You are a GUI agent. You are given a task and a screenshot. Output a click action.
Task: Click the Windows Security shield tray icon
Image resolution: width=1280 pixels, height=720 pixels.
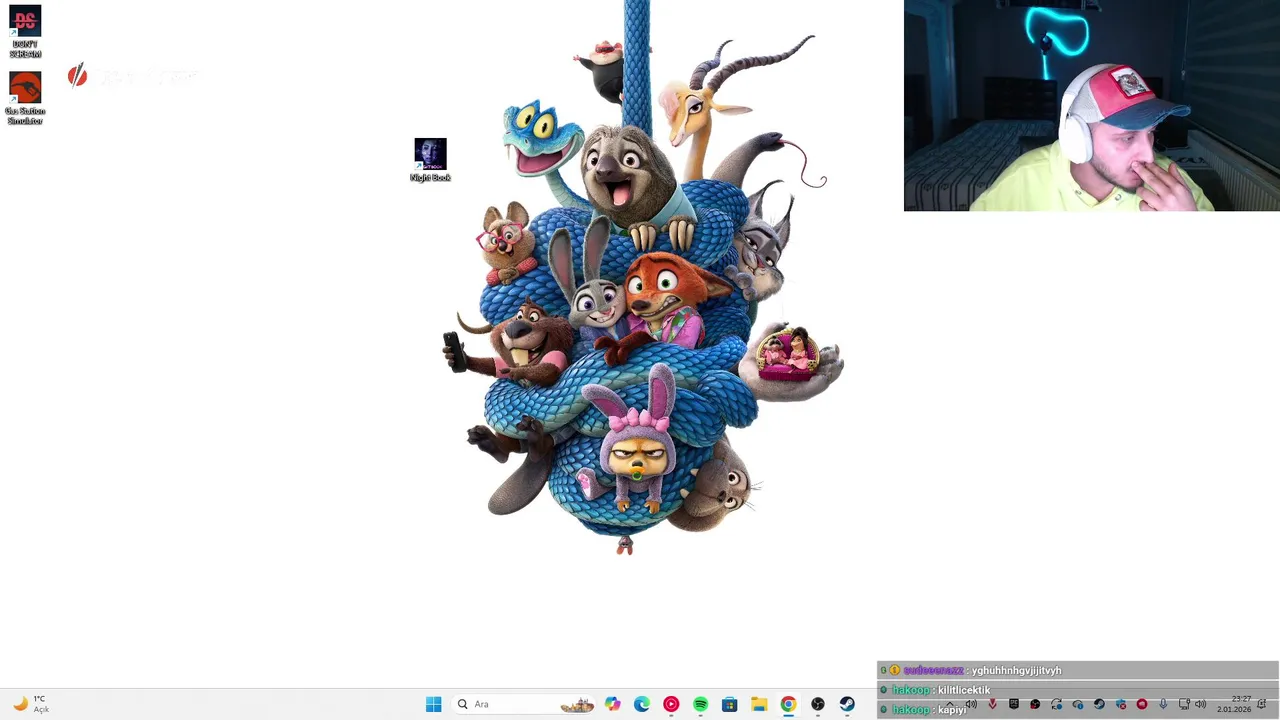coord(1121,704)
